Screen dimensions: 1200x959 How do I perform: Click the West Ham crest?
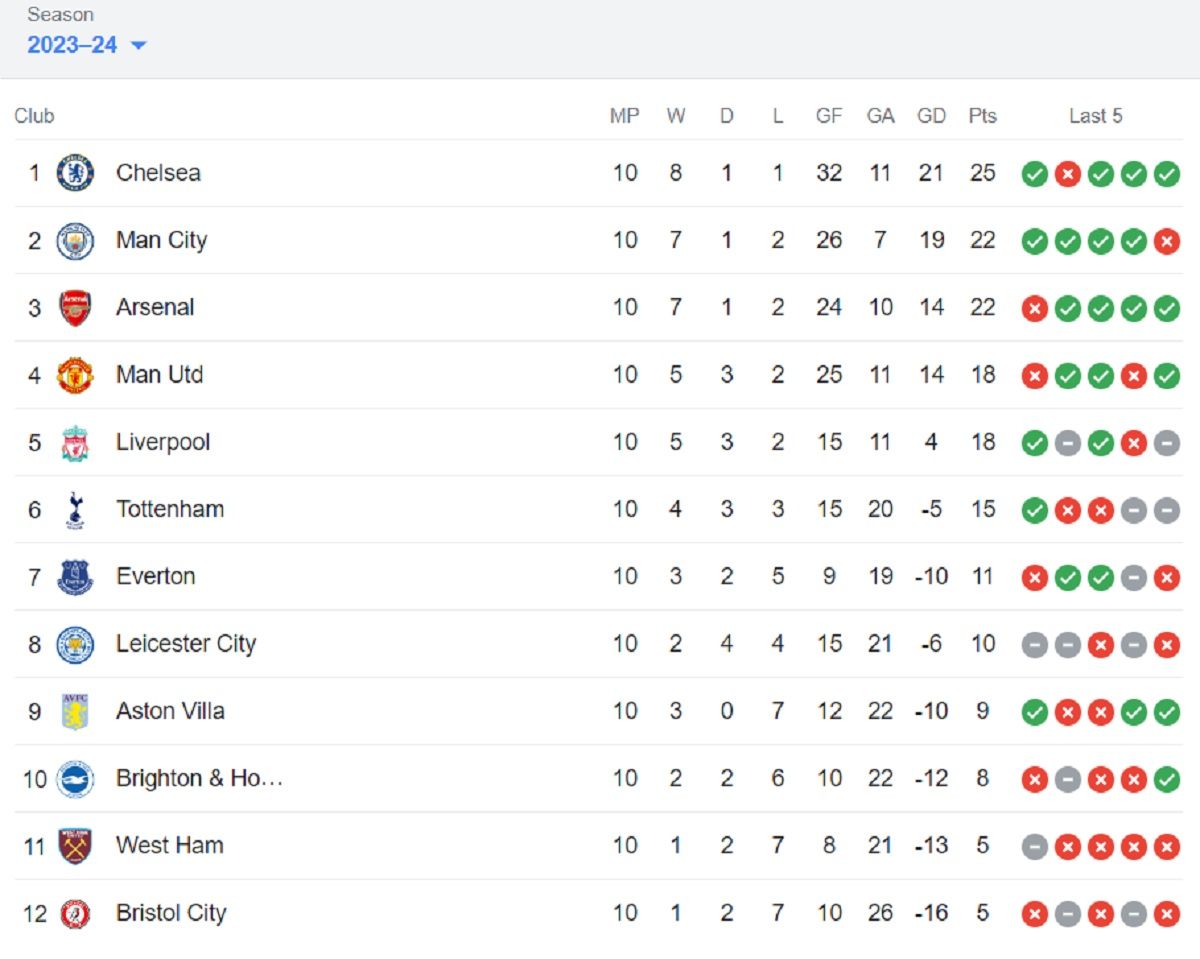[x=74, y=845]
